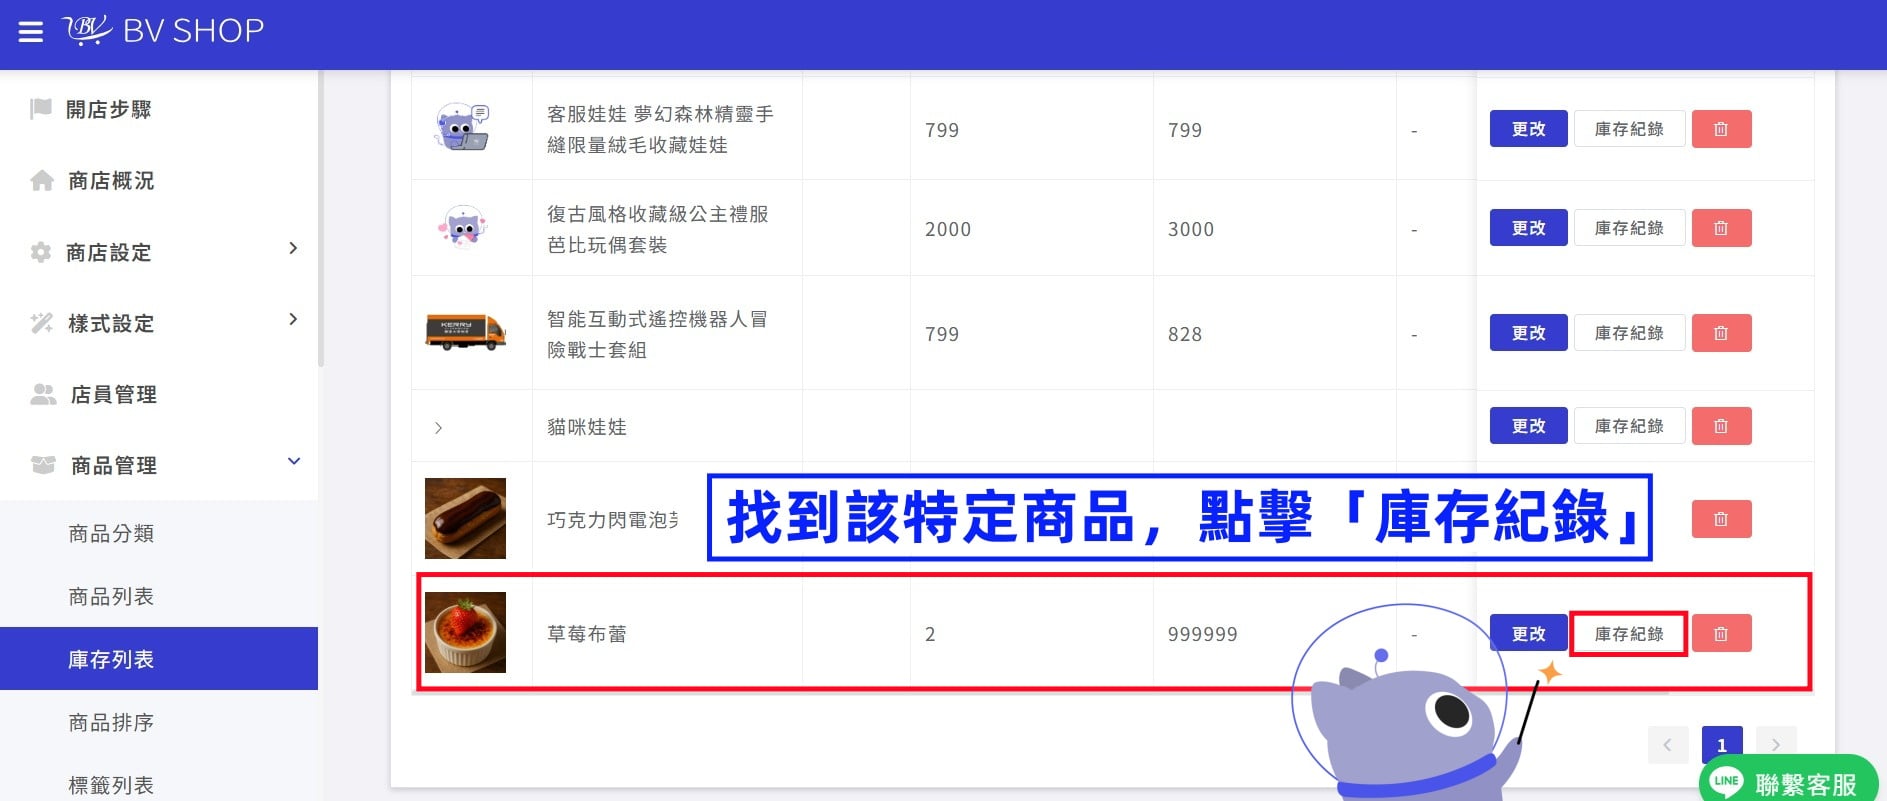Click the people icon beside 店員管理
The image size is (1887, 801).
[x=43, y=394]
